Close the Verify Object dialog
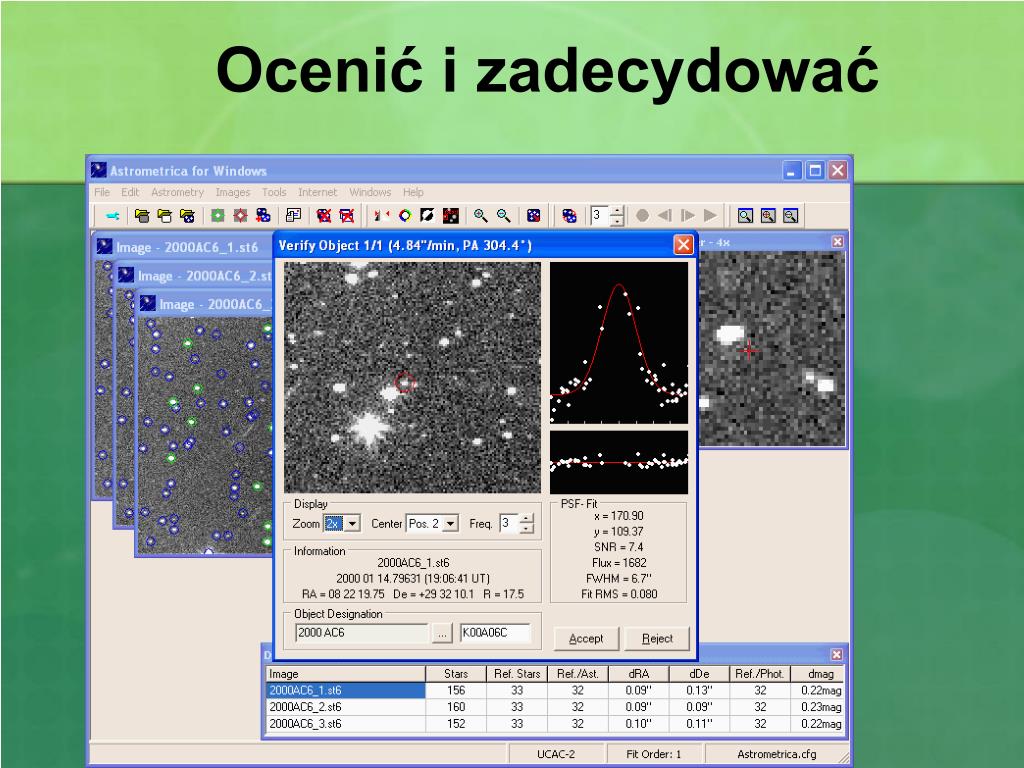The width and height of the screenshot is (1024, 768). point(683,245)
